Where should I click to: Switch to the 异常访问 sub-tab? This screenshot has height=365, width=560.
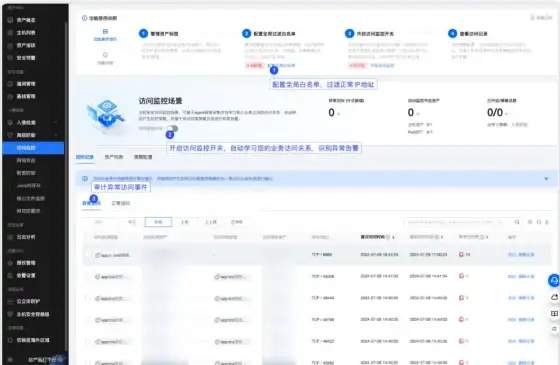[x=91, y=203]
